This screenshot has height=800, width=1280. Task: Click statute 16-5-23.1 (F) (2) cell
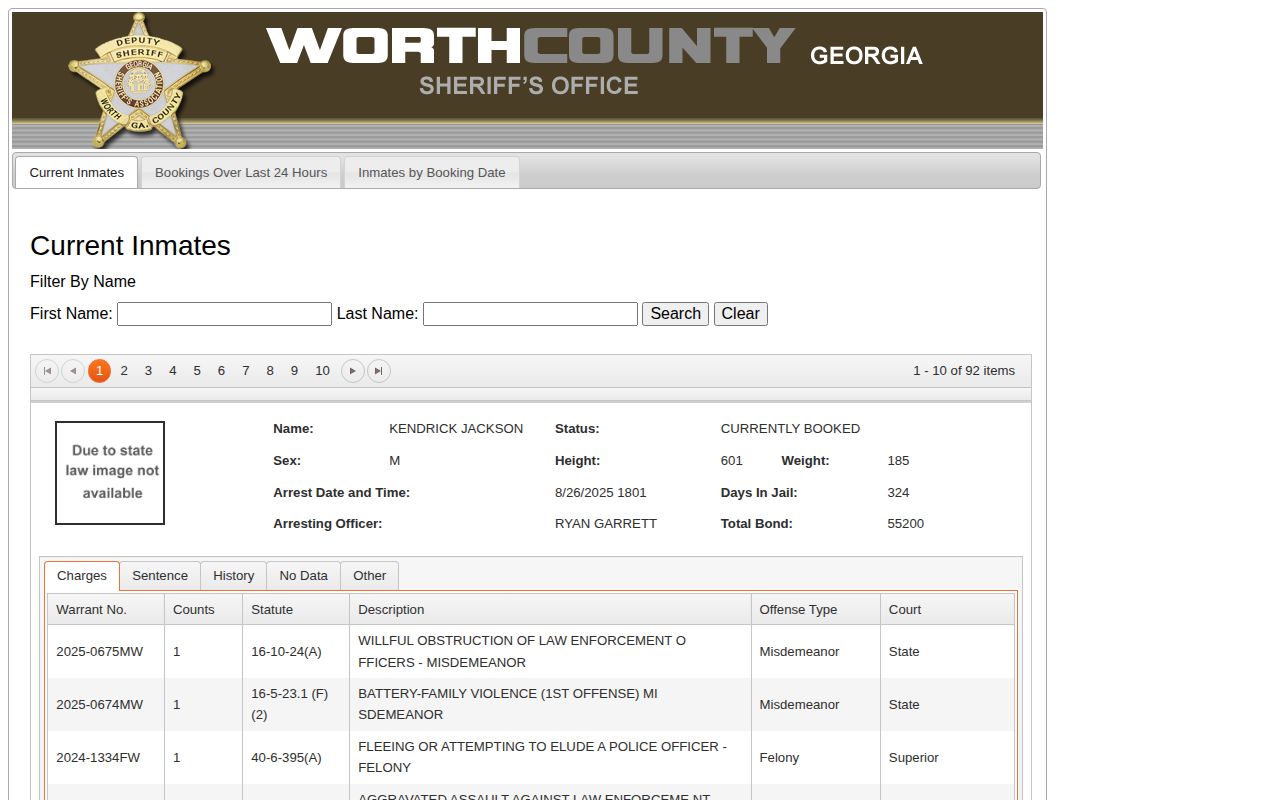pos(296,705)
